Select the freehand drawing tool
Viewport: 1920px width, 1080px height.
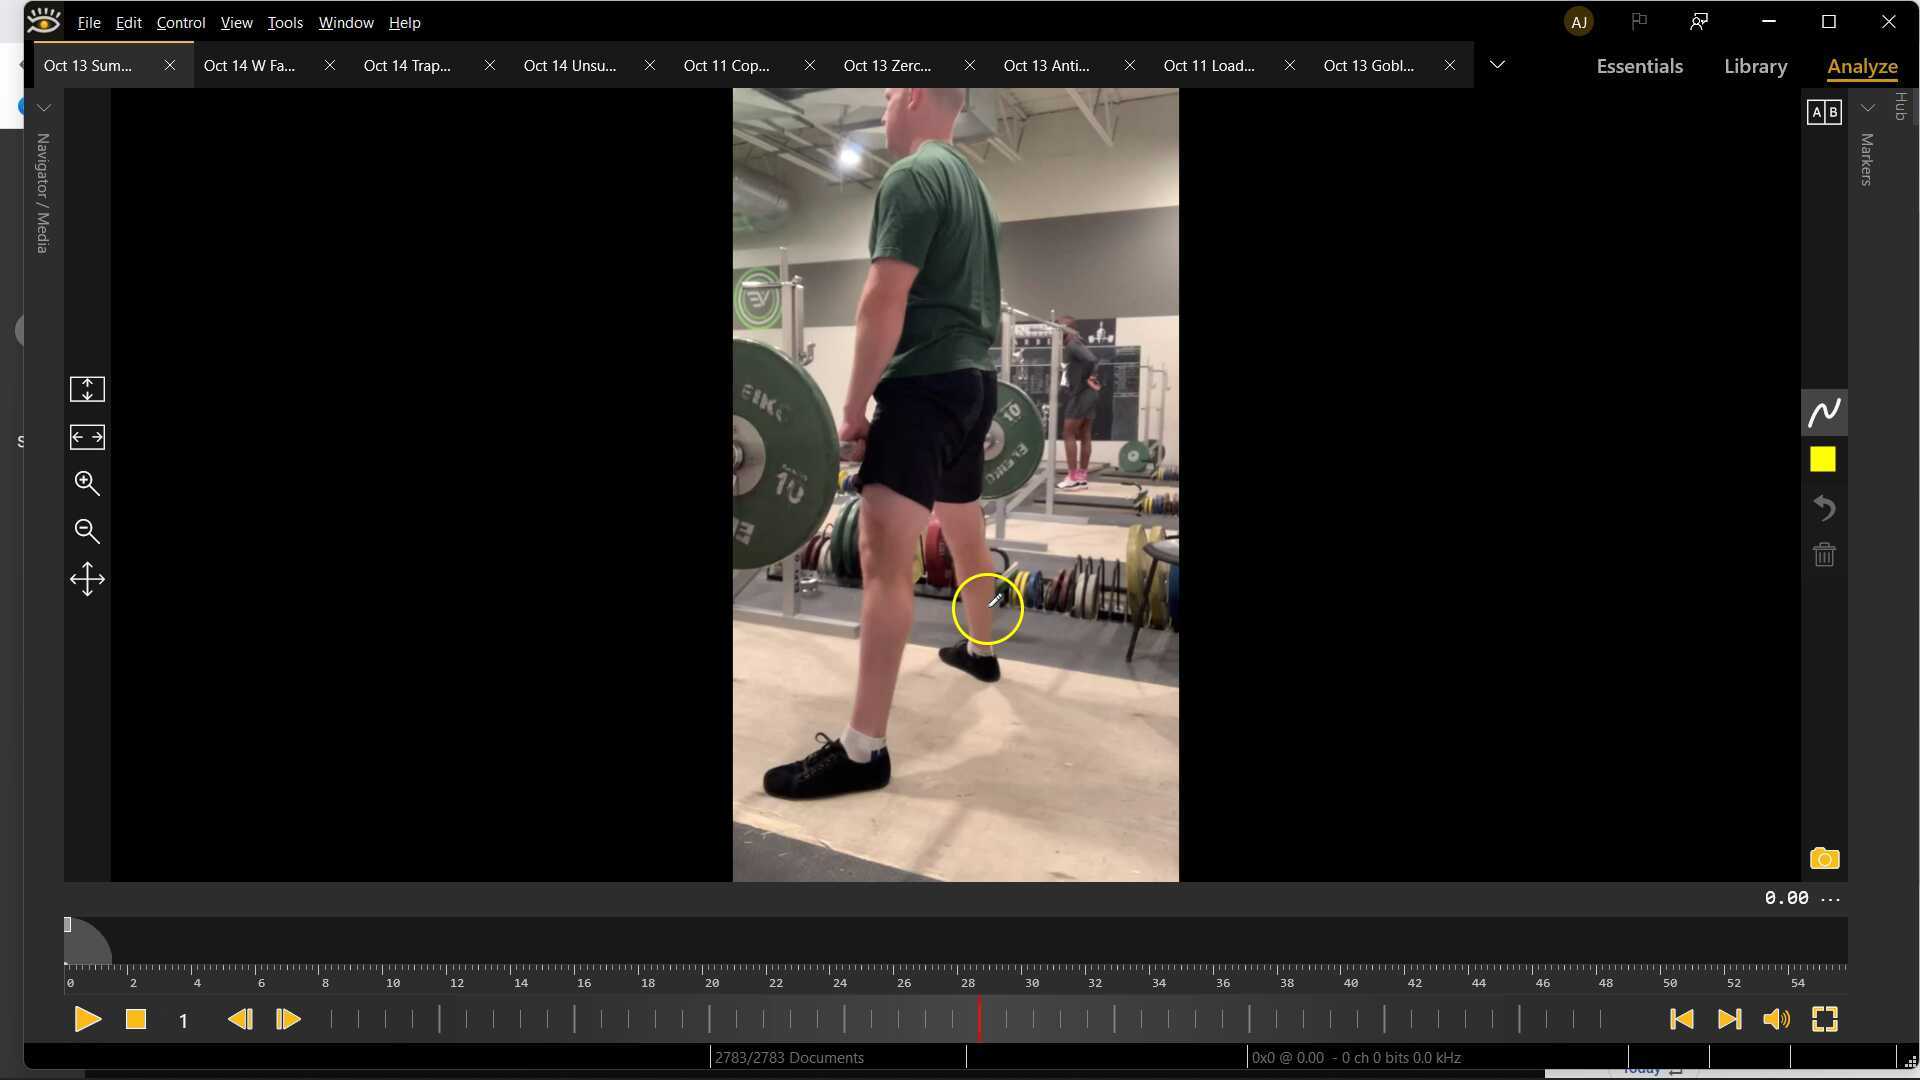(x=1824, y=411)
